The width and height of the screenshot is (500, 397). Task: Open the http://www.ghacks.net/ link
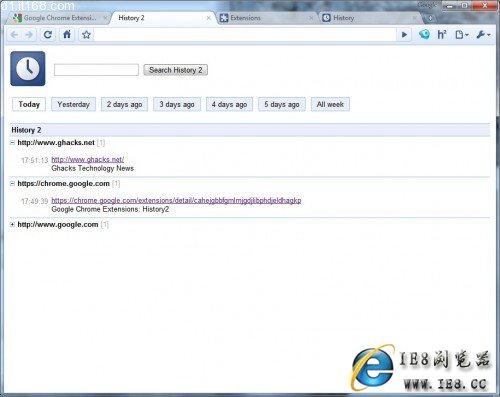point(88,160)
